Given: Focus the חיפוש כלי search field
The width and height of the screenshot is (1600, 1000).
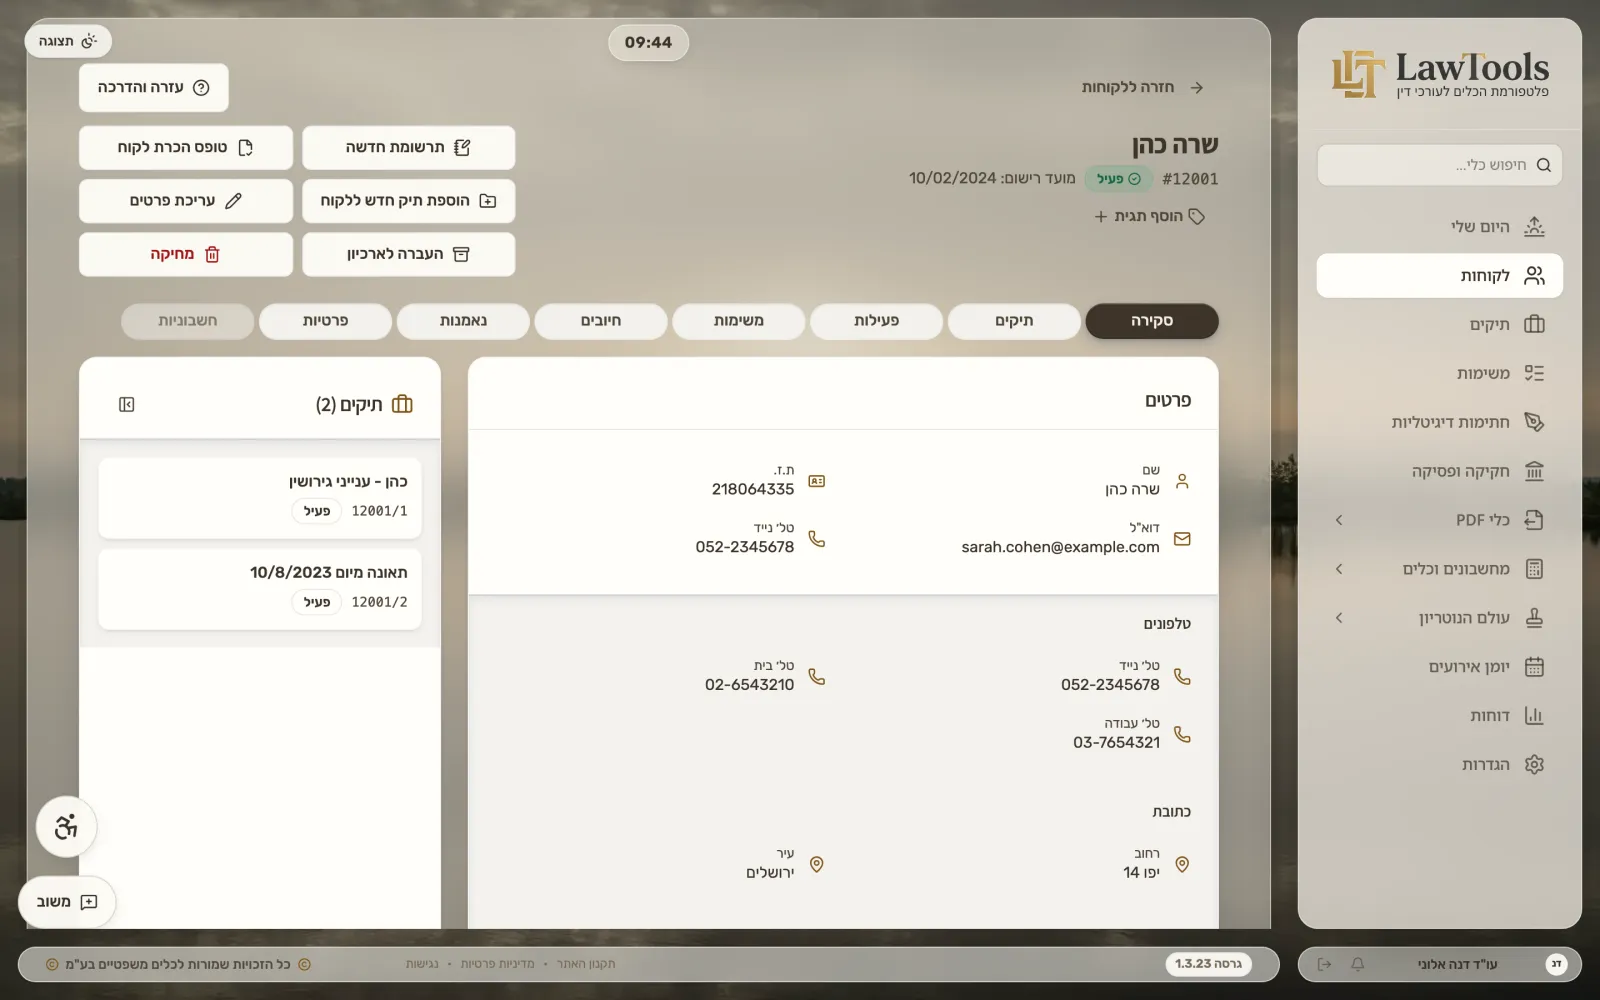Looking at the screenshot, I should click(1440, 165).
